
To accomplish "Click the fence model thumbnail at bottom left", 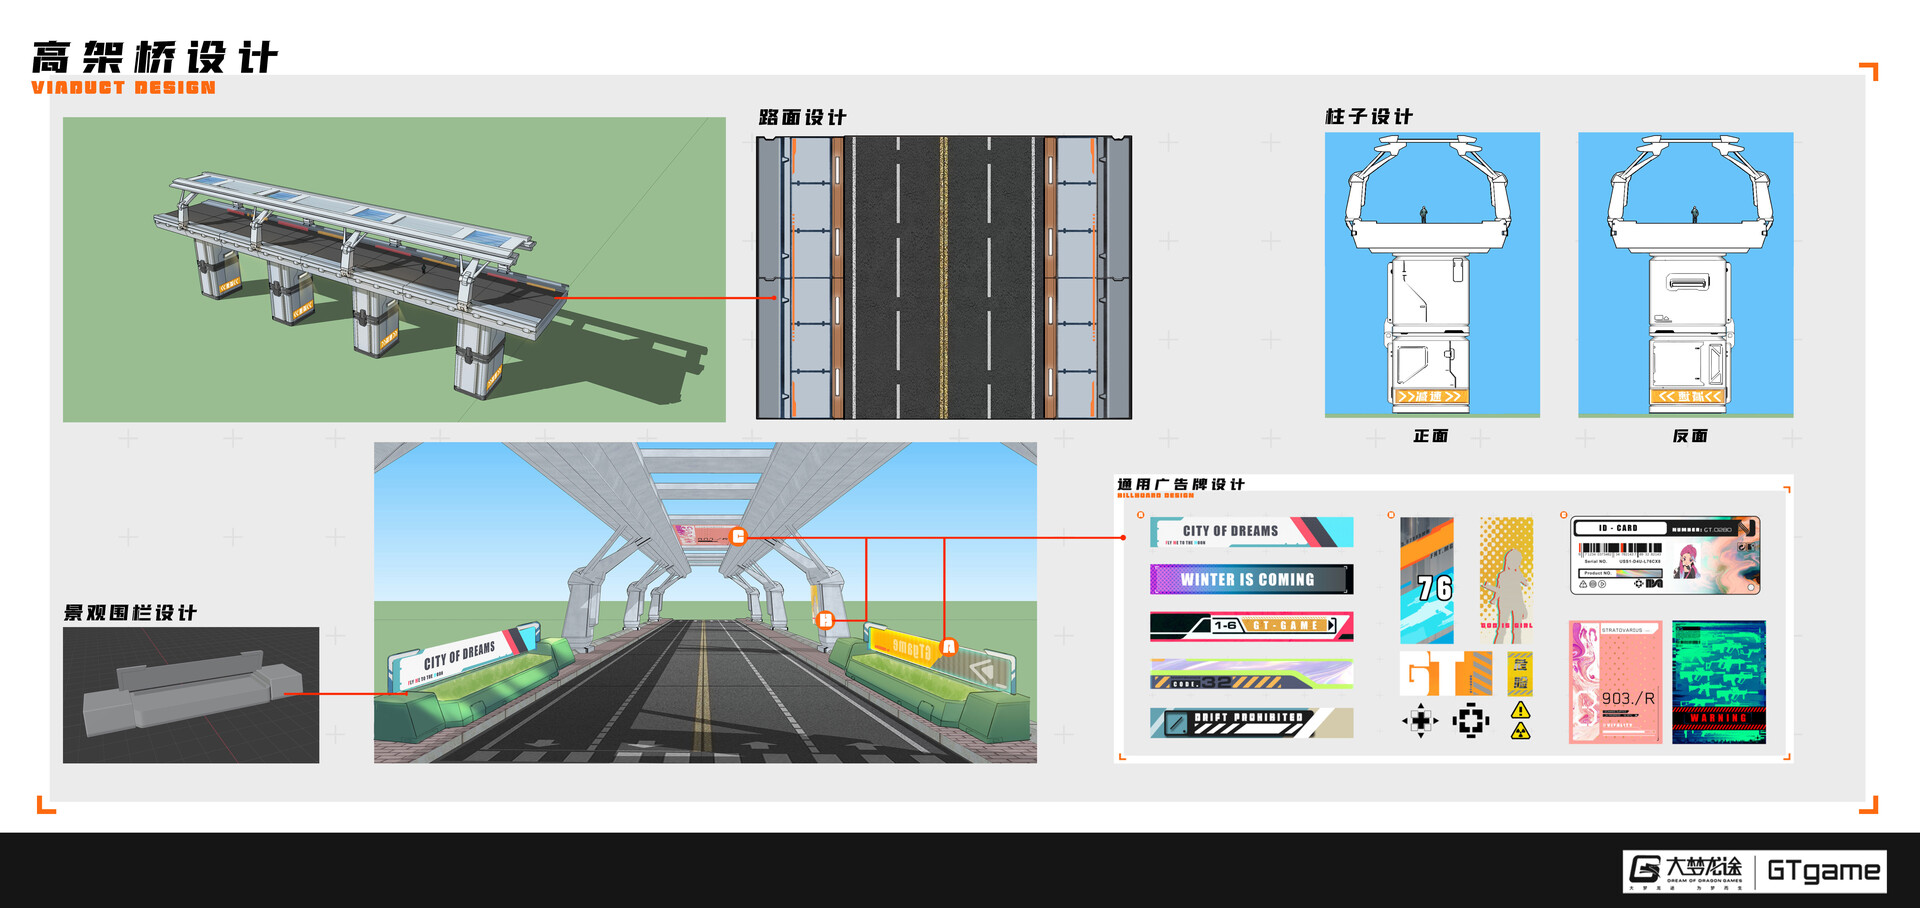I will point(193,693).
